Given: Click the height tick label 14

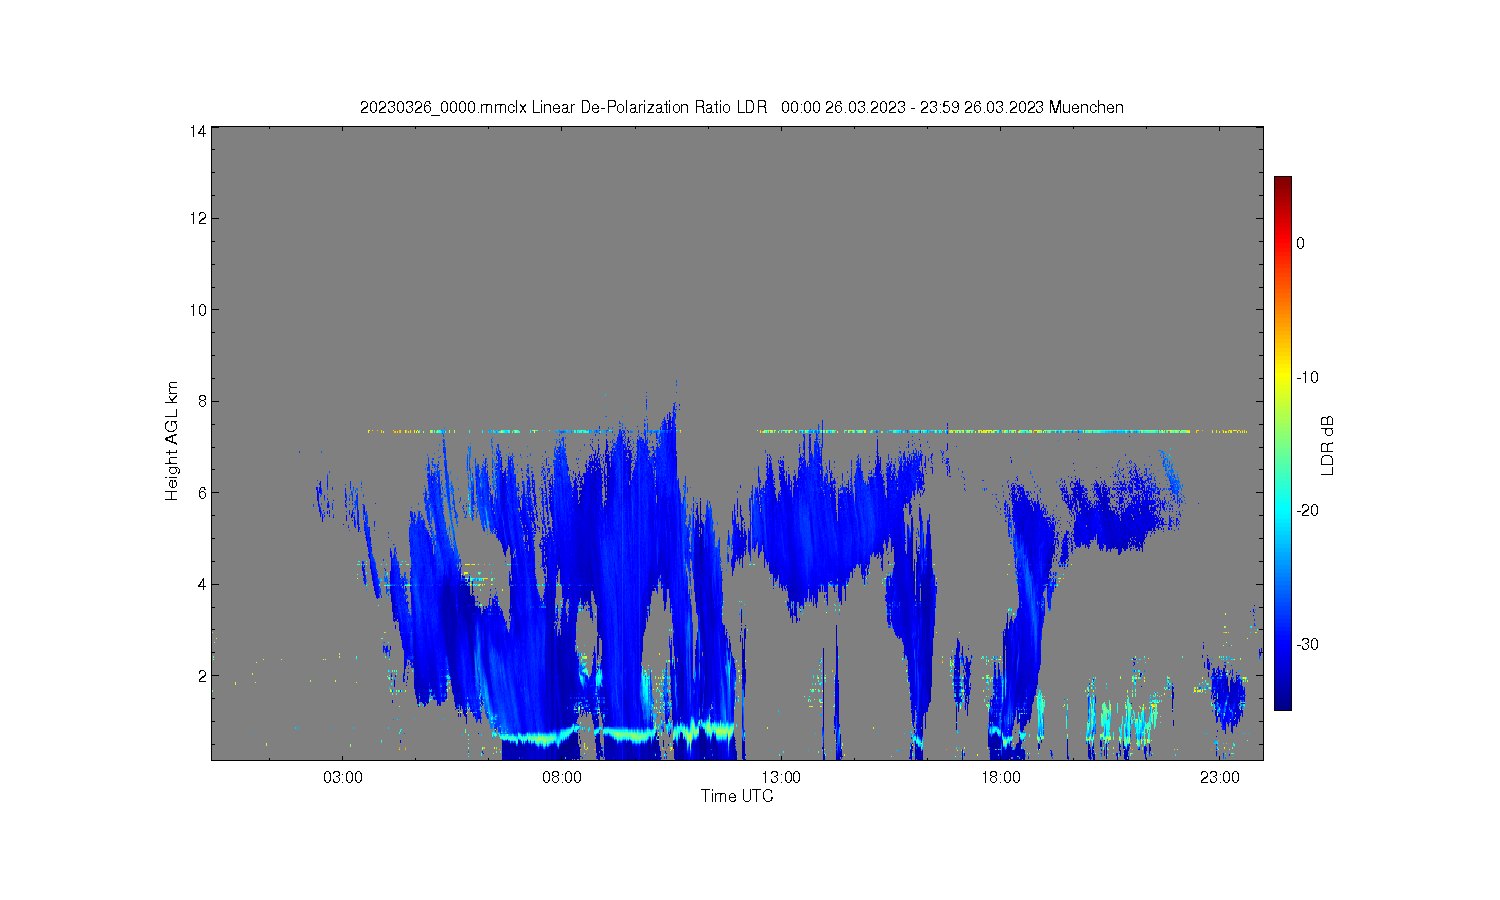Looking at the screenshot, I should point(198,131).
